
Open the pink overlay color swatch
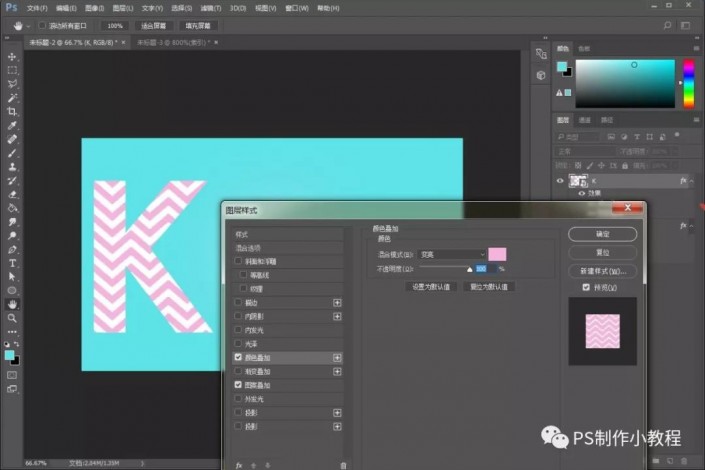(497, 254)
